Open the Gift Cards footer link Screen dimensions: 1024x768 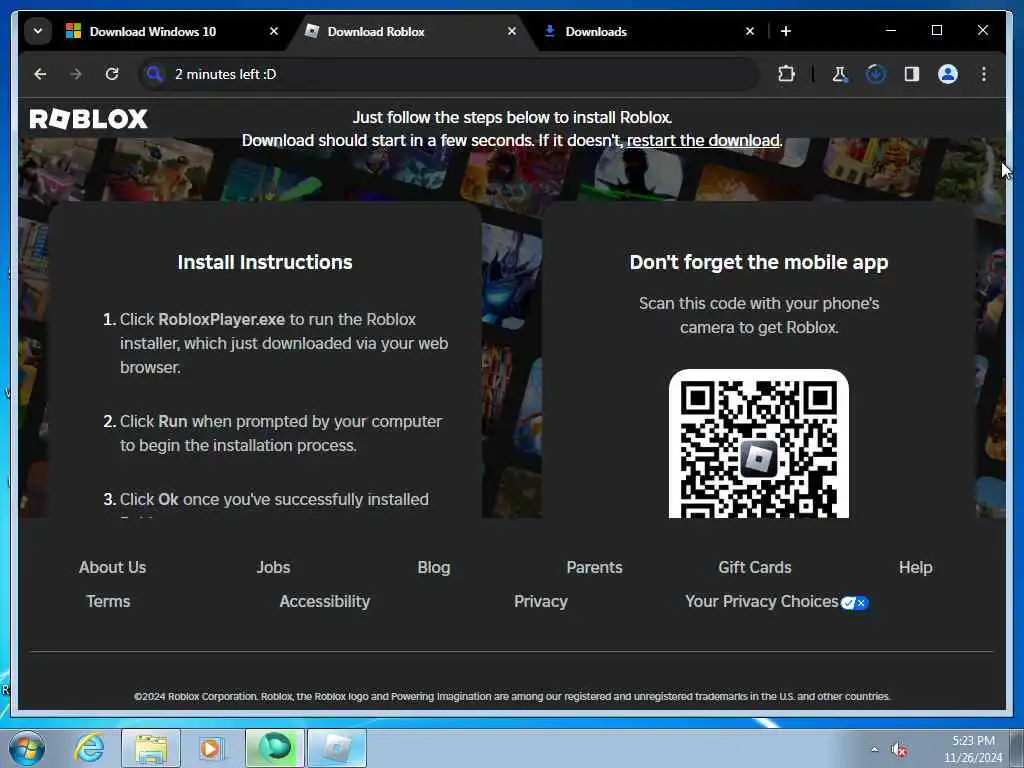pyautogui.click(x=755, y=568)
